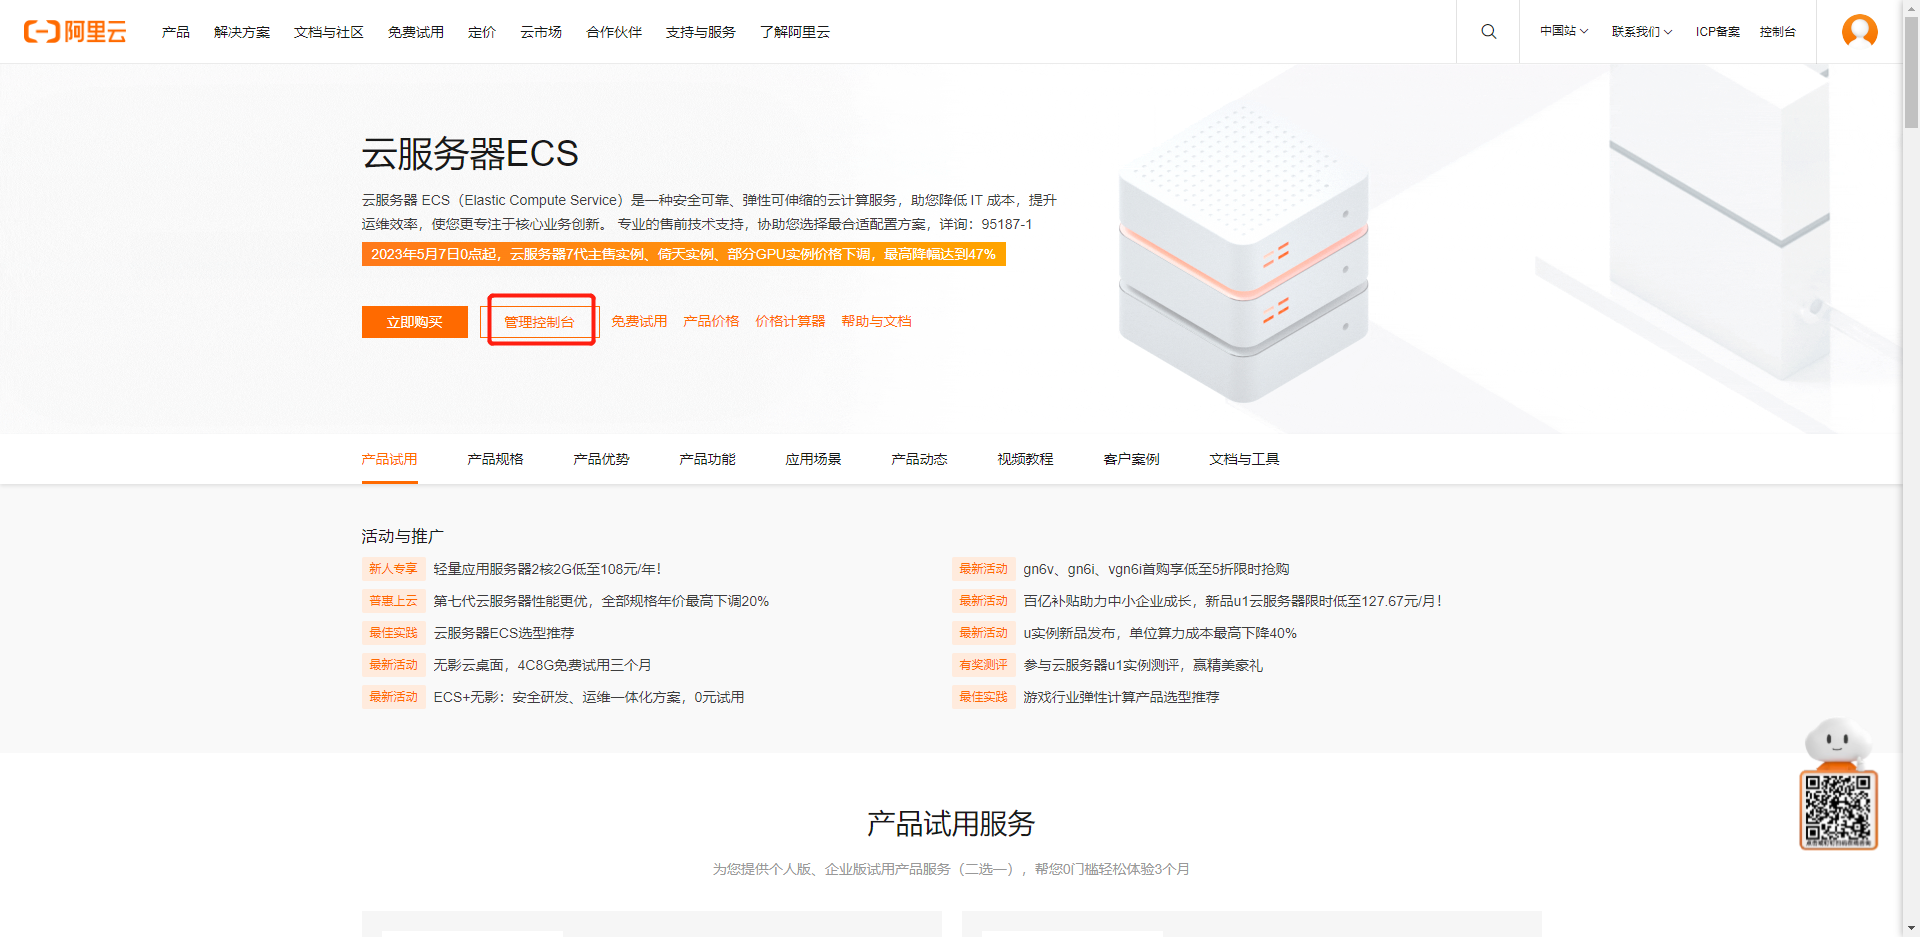Open the 支持与服务 menu
The height and width of the screenshot is (937, 1920).
click(701, 32)
